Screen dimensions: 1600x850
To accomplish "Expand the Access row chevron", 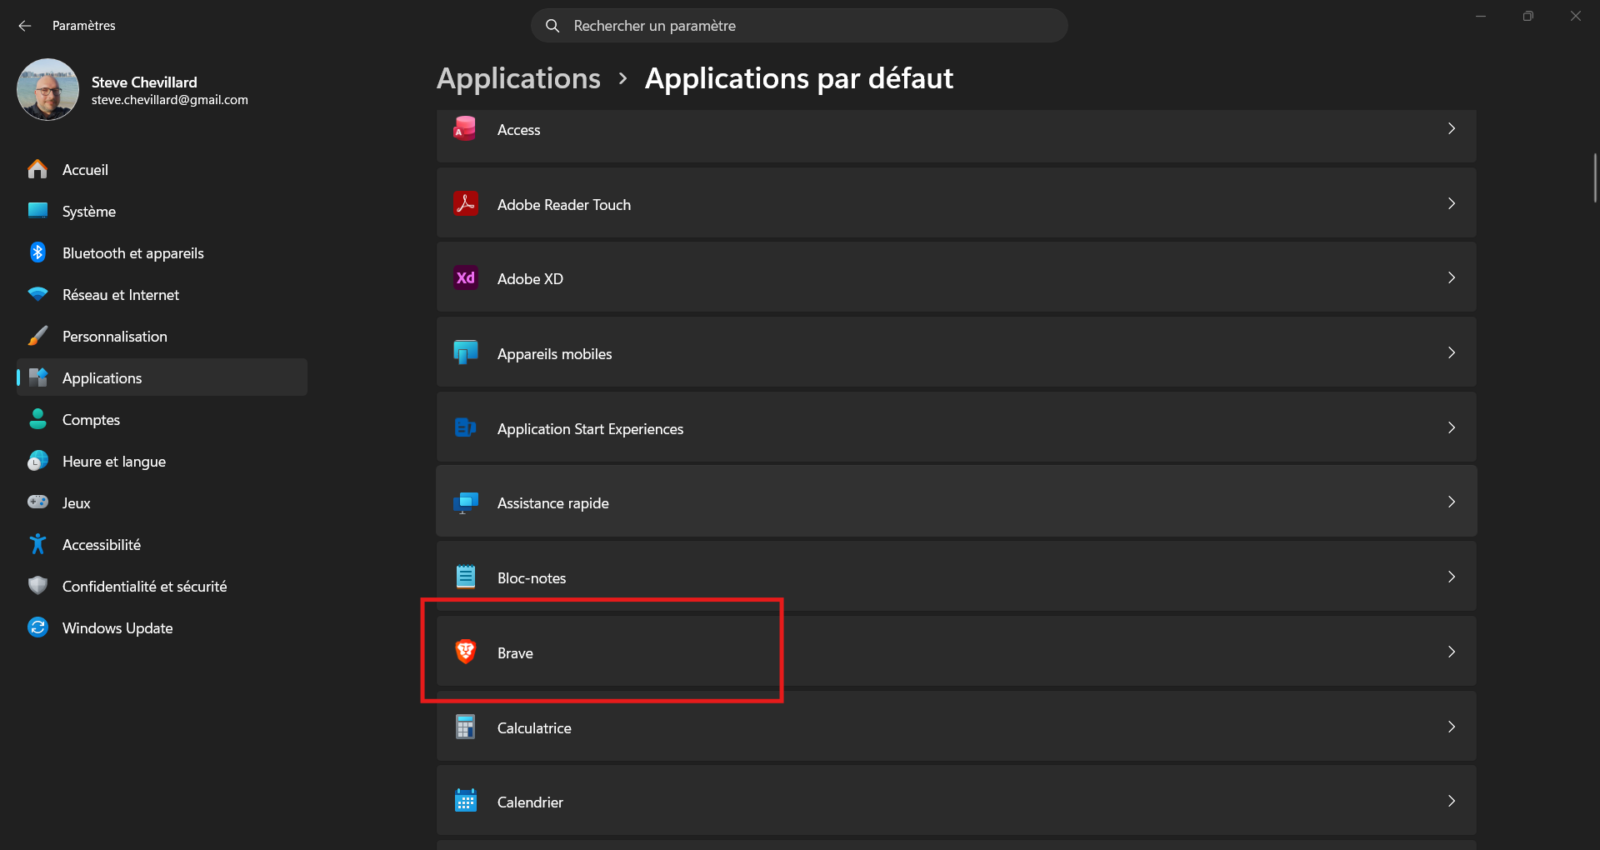I will (1451, 128).
